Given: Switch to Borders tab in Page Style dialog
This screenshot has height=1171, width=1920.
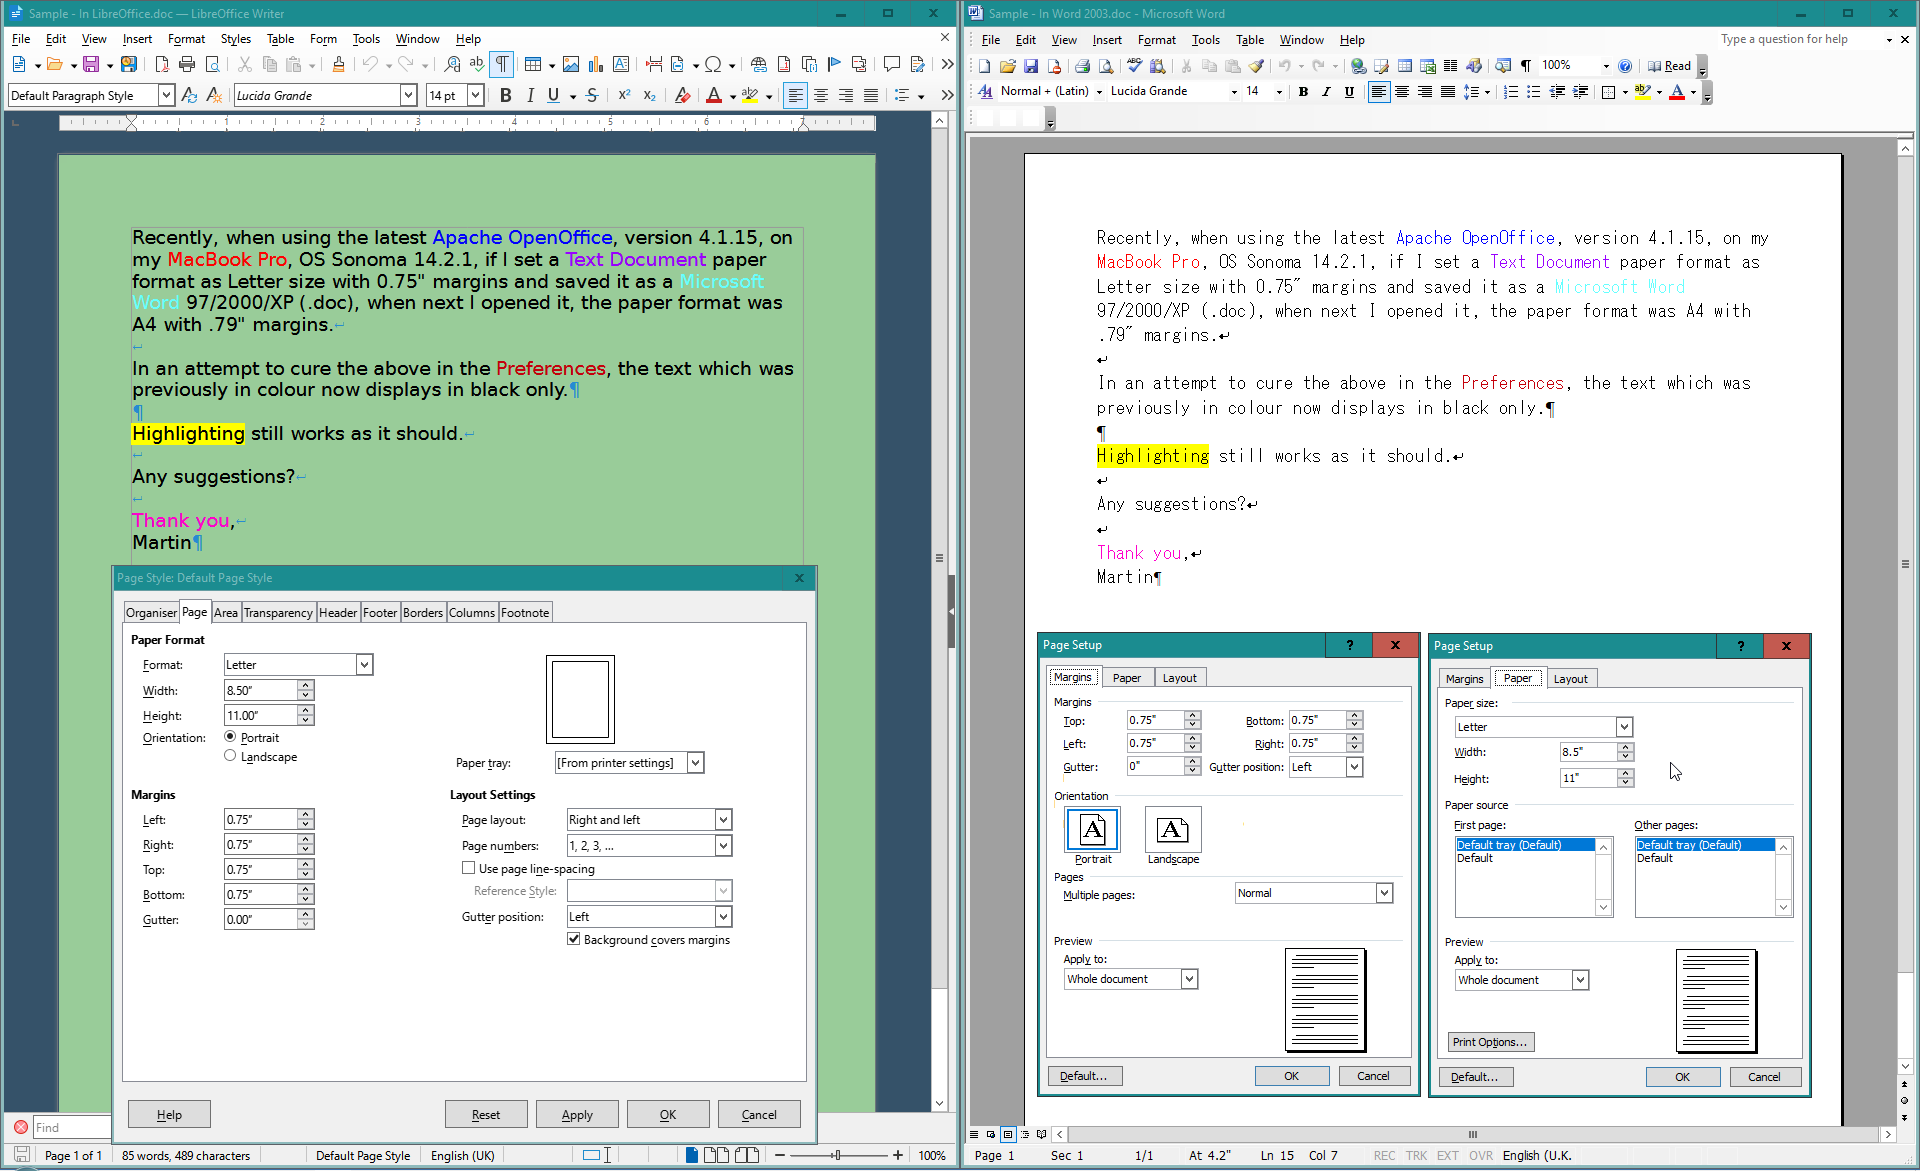Looking at the screenshot, I should coord(422,613).
